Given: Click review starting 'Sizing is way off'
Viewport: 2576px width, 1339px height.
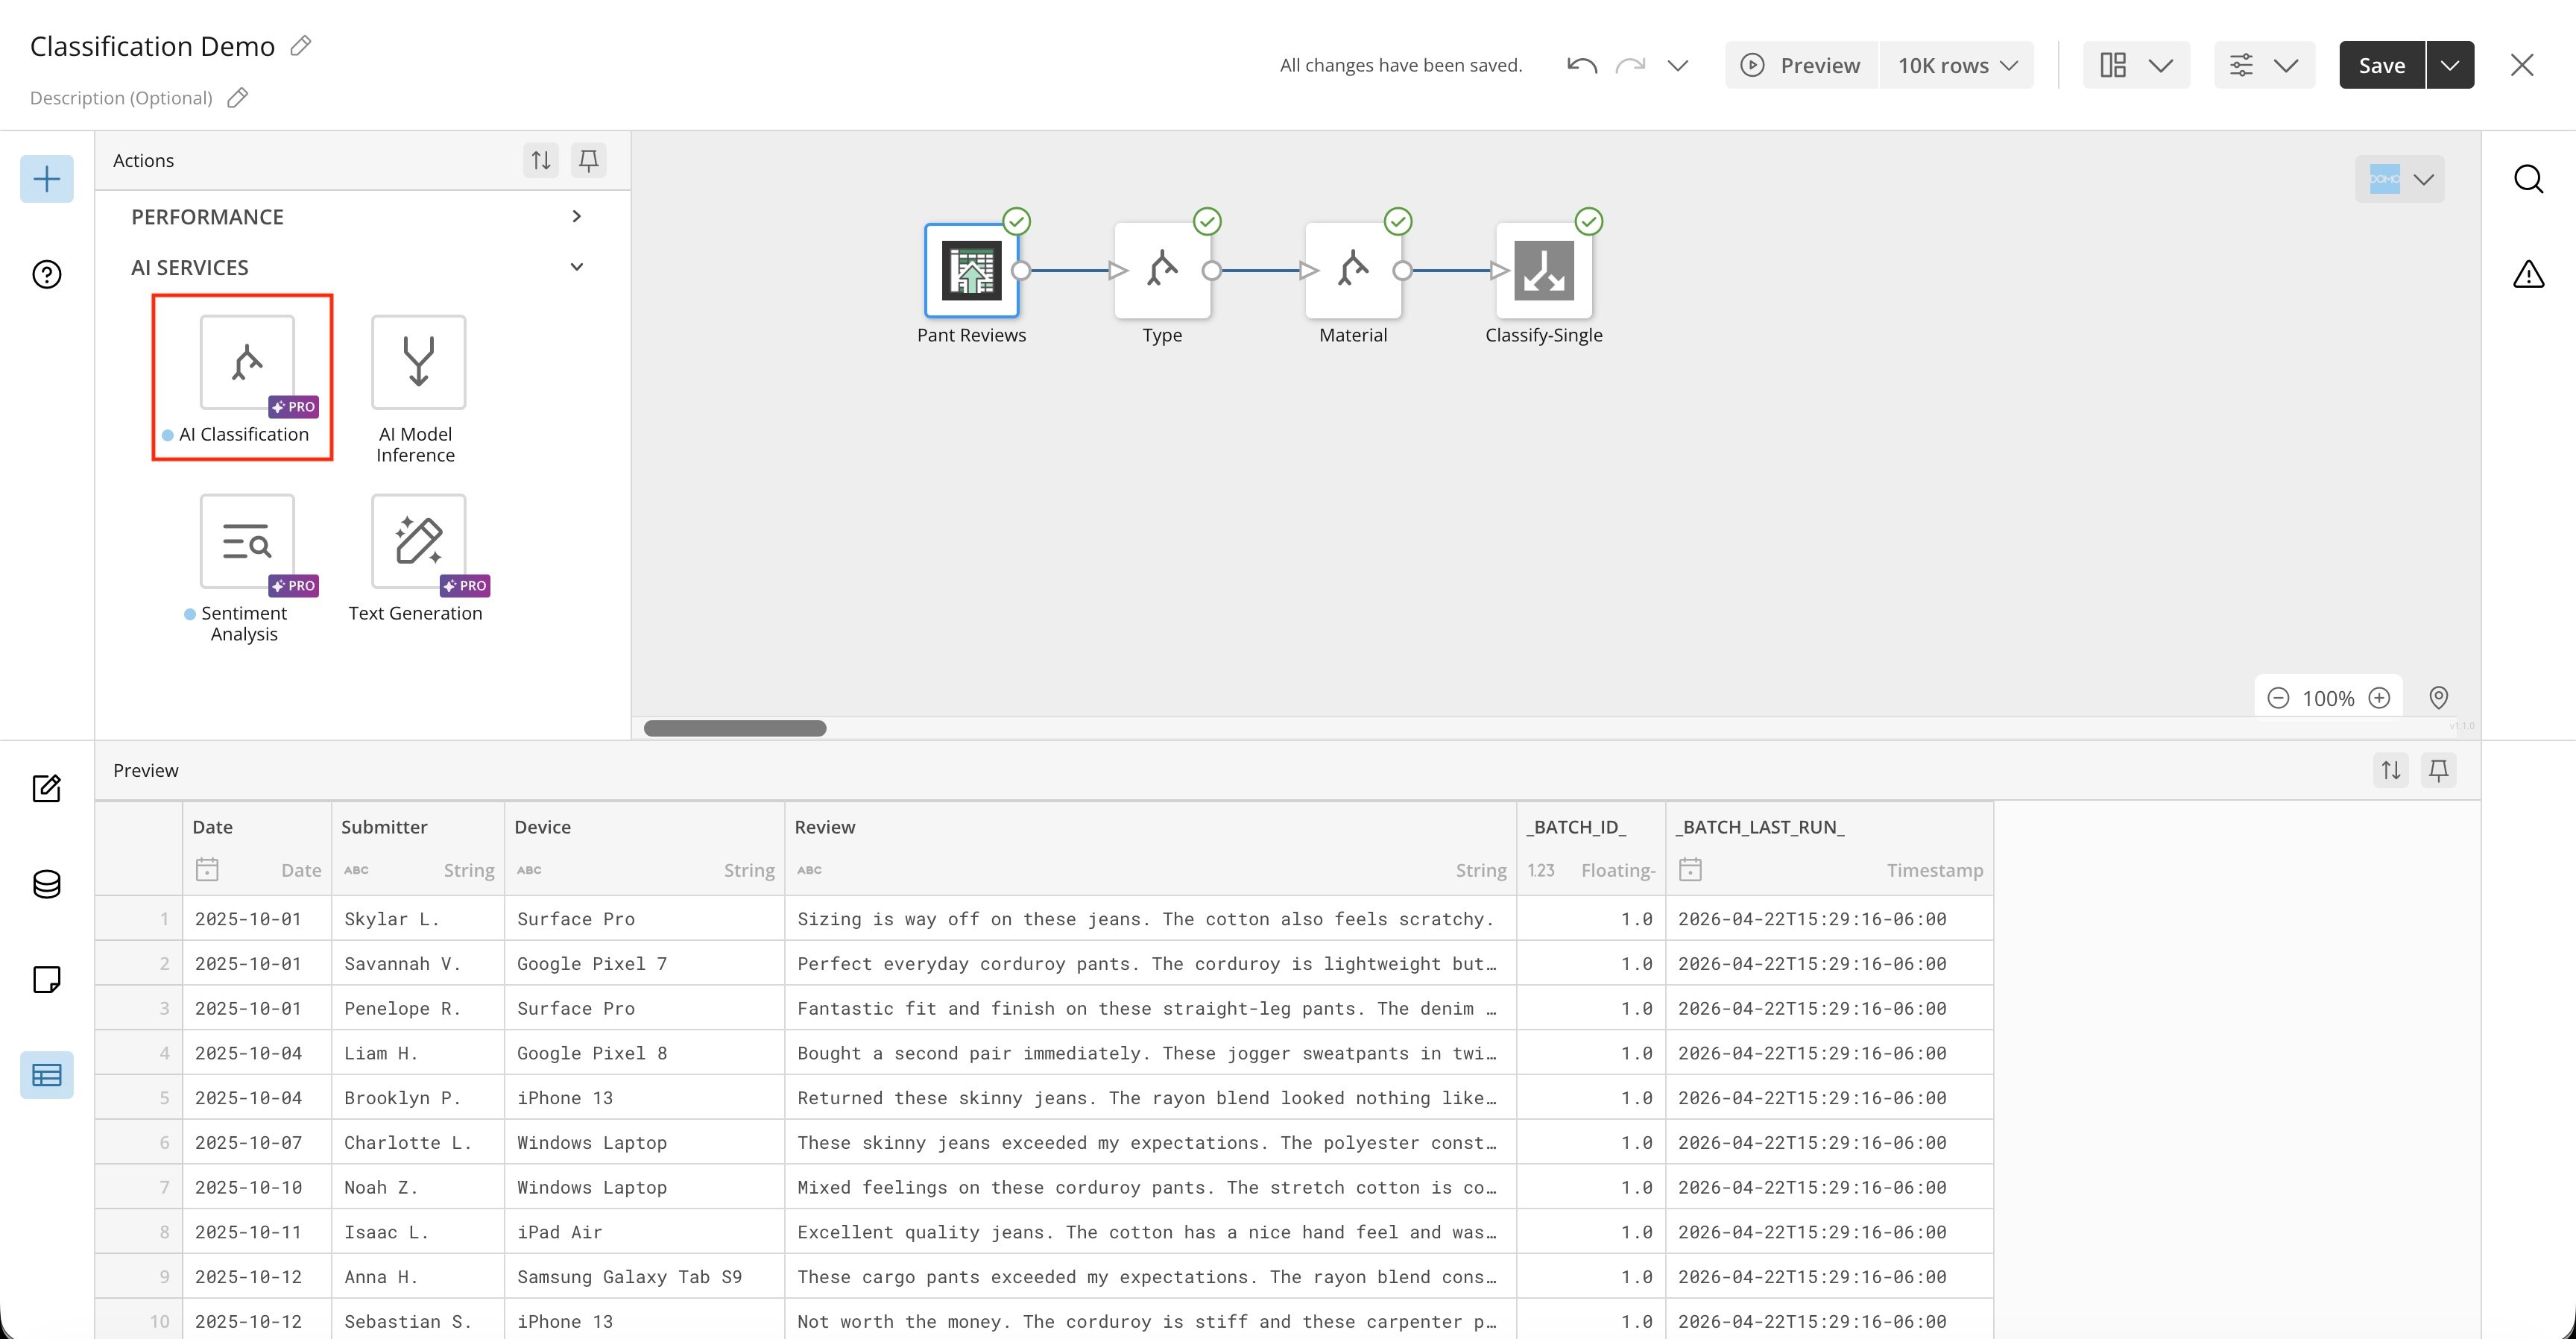Looking at the screenshot, I should click(1150, 919).
